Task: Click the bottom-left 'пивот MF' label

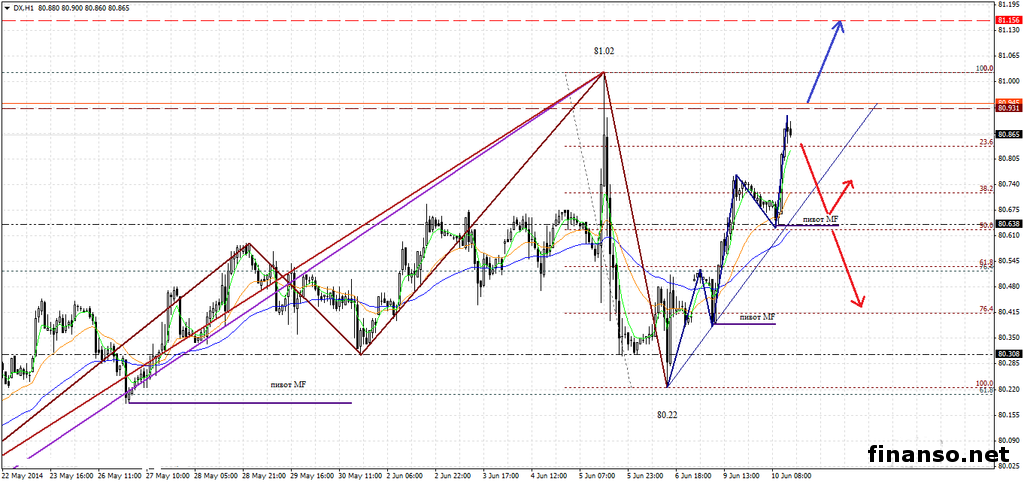Action: [288, 383]
